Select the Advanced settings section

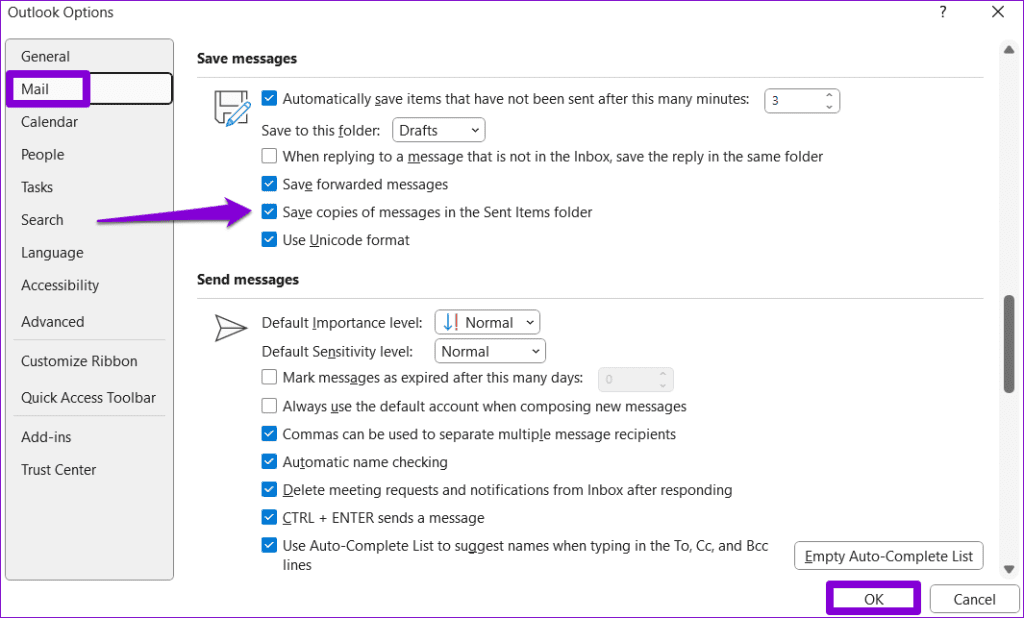pyautogui.click(x=52, y=321)
